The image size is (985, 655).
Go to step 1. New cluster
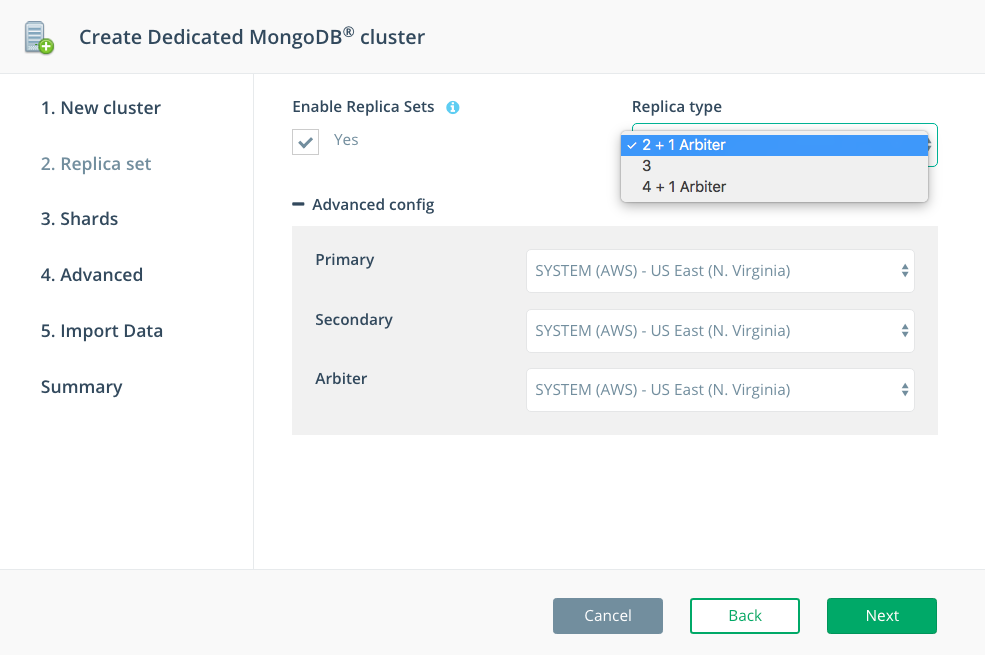pos(101,108)
